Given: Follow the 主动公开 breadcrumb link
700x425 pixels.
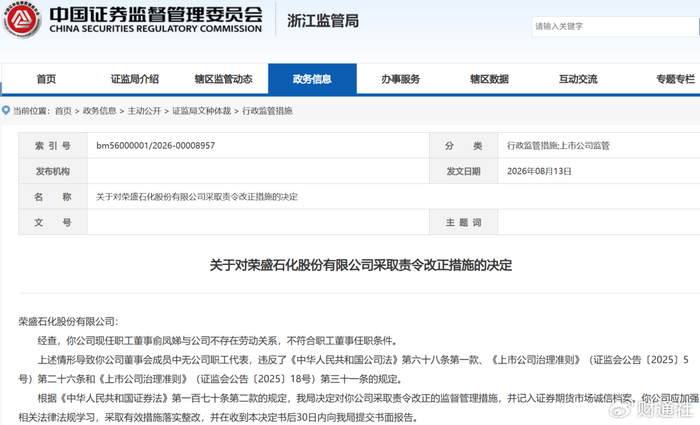Looking at the screenshot, I should (144, 111).
